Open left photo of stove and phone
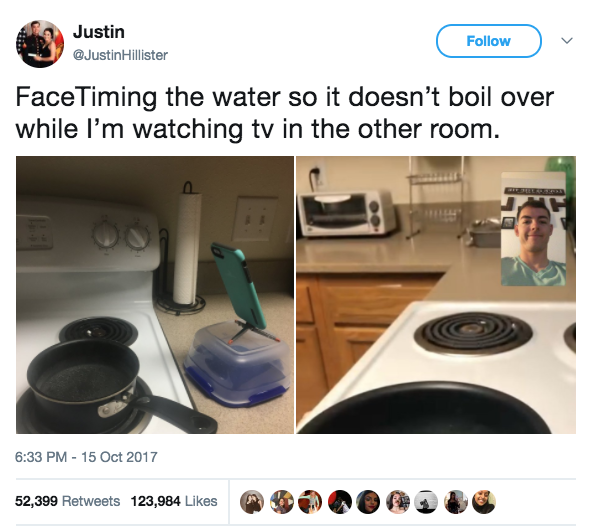This screenshot has width=604, height=530. click(155, 295)
